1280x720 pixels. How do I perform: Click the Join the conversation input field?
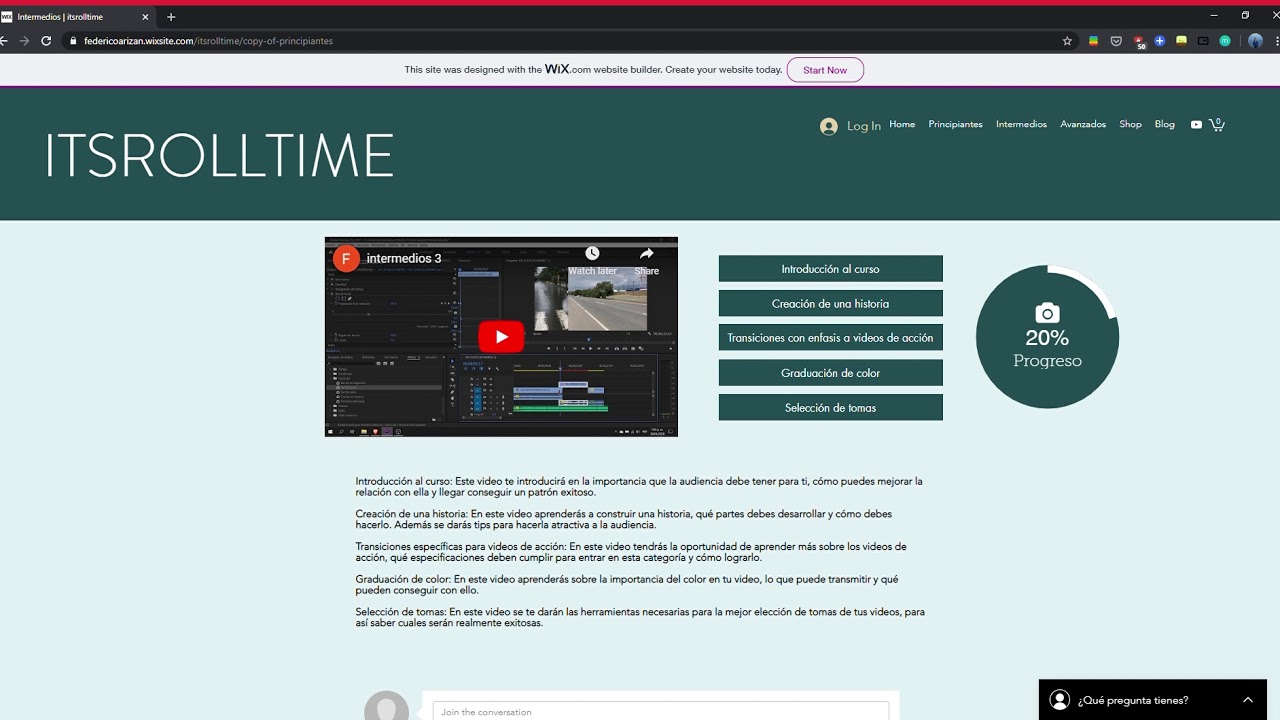pyautogui.click(x=661, y=711)
